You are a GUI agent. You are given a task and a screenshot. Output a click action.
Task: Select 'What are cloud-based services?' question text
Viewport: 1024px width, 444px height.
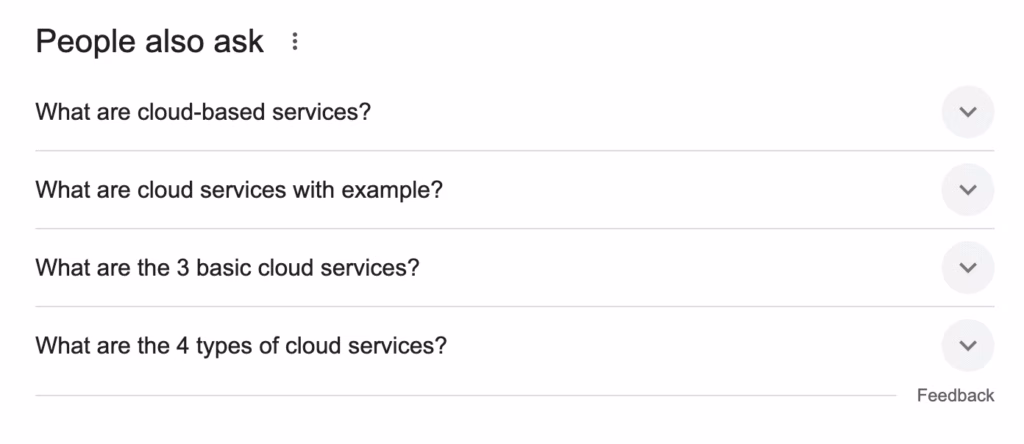pyautogui.click(x=203, y=112)
